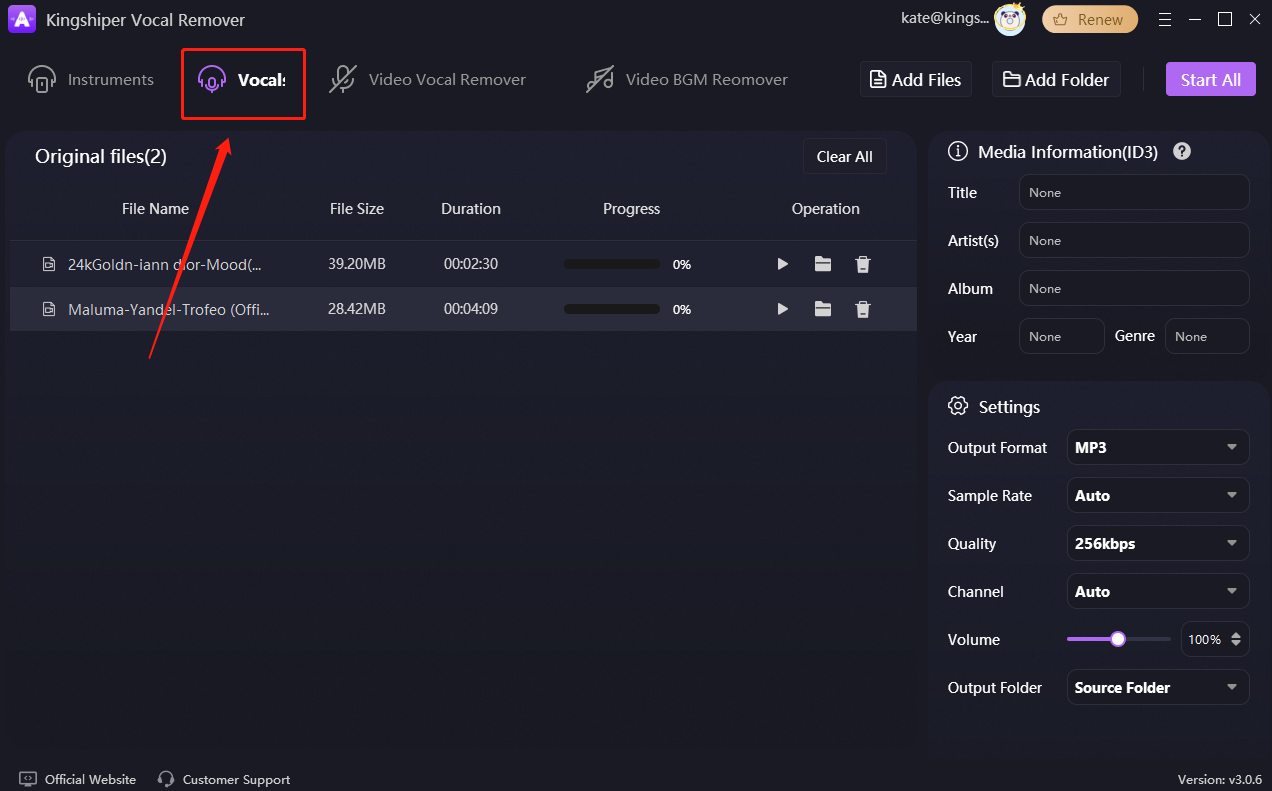Expand the Quality 256kbps dropdown
This screenshot has width=1272, height=791.
(x=1158, y=543)
